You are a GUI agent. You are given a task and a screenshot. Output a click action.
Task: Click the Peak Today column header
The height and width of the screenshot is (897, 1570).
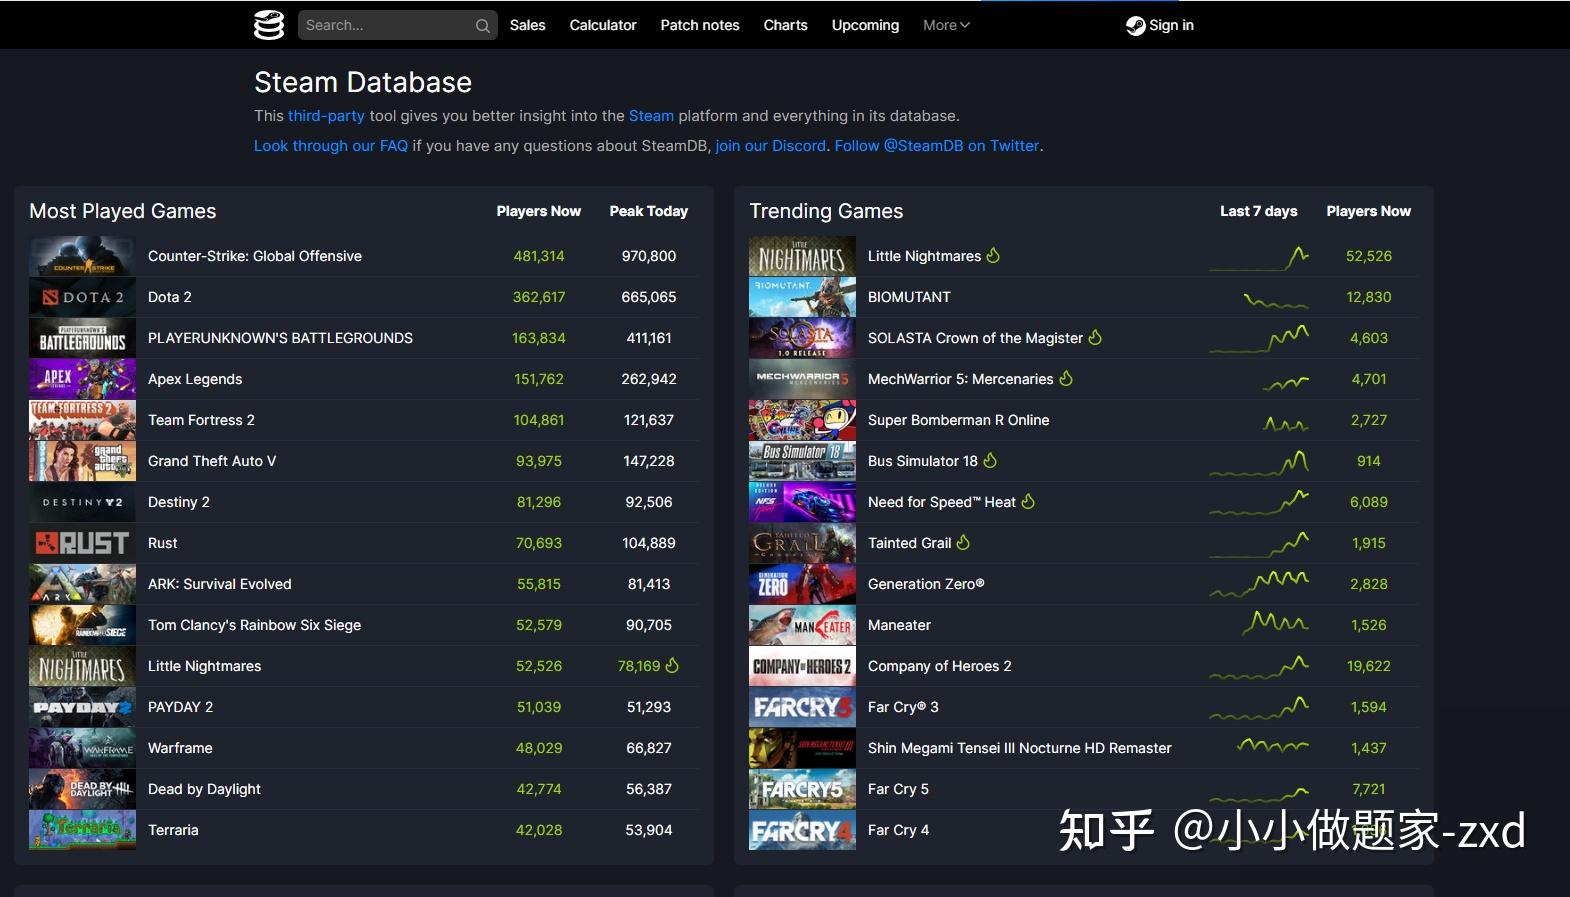[649, 211]
